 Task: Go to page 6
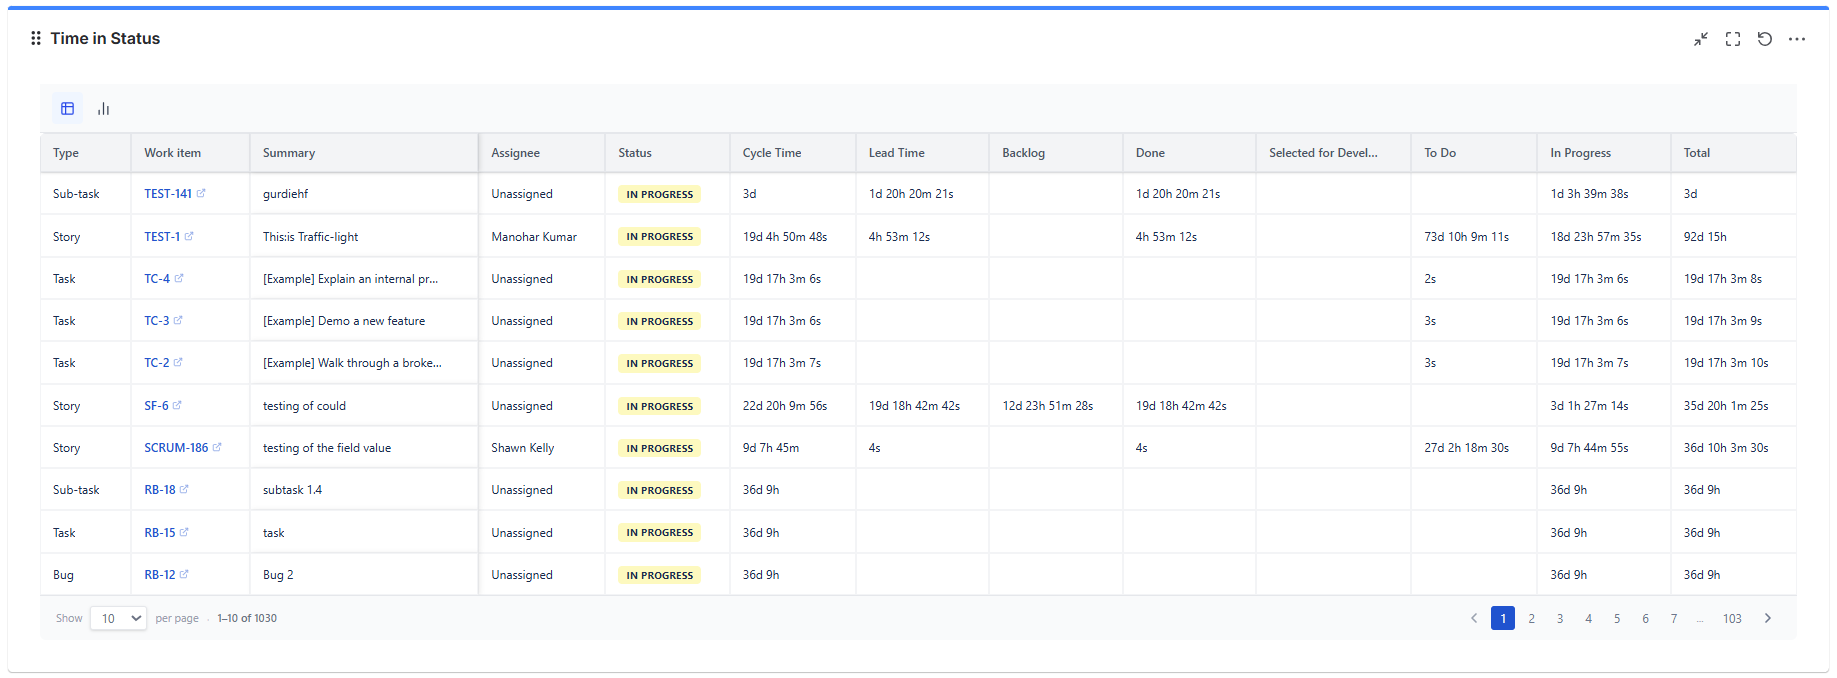[x=1645, y=618]
